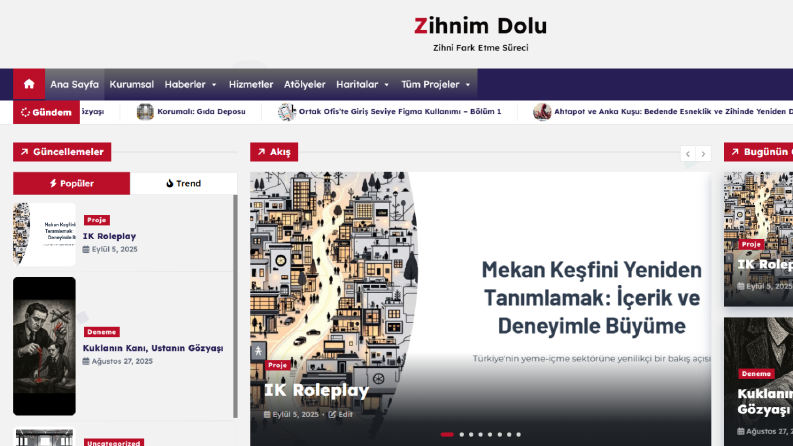Click calendar icon beside Eylül 5 in Güncellemeler

click(x=86, y=249)
